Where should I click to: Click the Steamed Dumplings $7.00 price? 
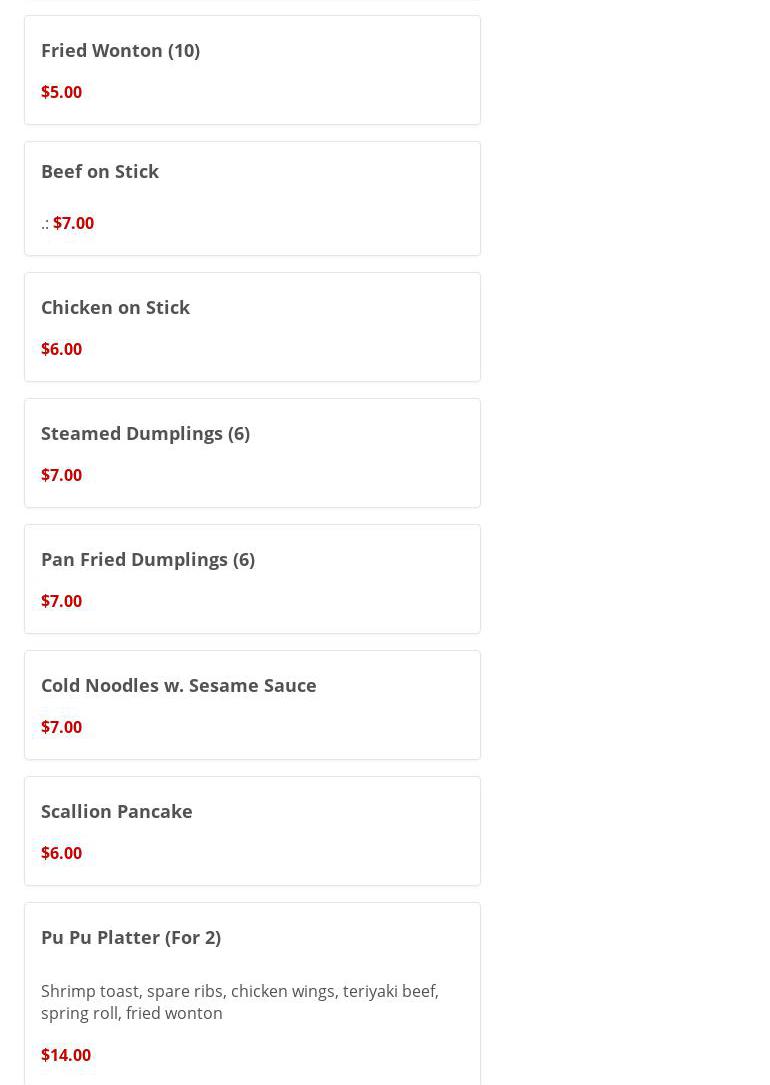[x=62, y=475]
